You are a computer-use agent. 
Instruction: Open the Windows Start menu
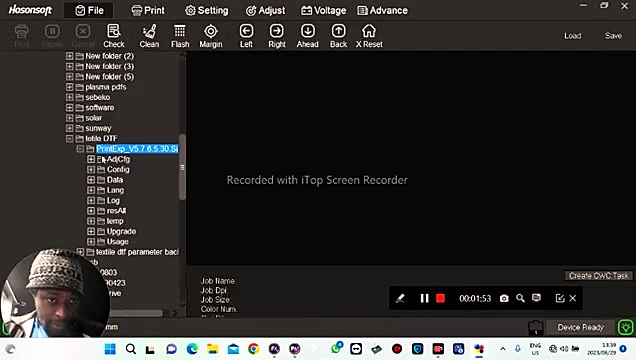pos(110,349)
